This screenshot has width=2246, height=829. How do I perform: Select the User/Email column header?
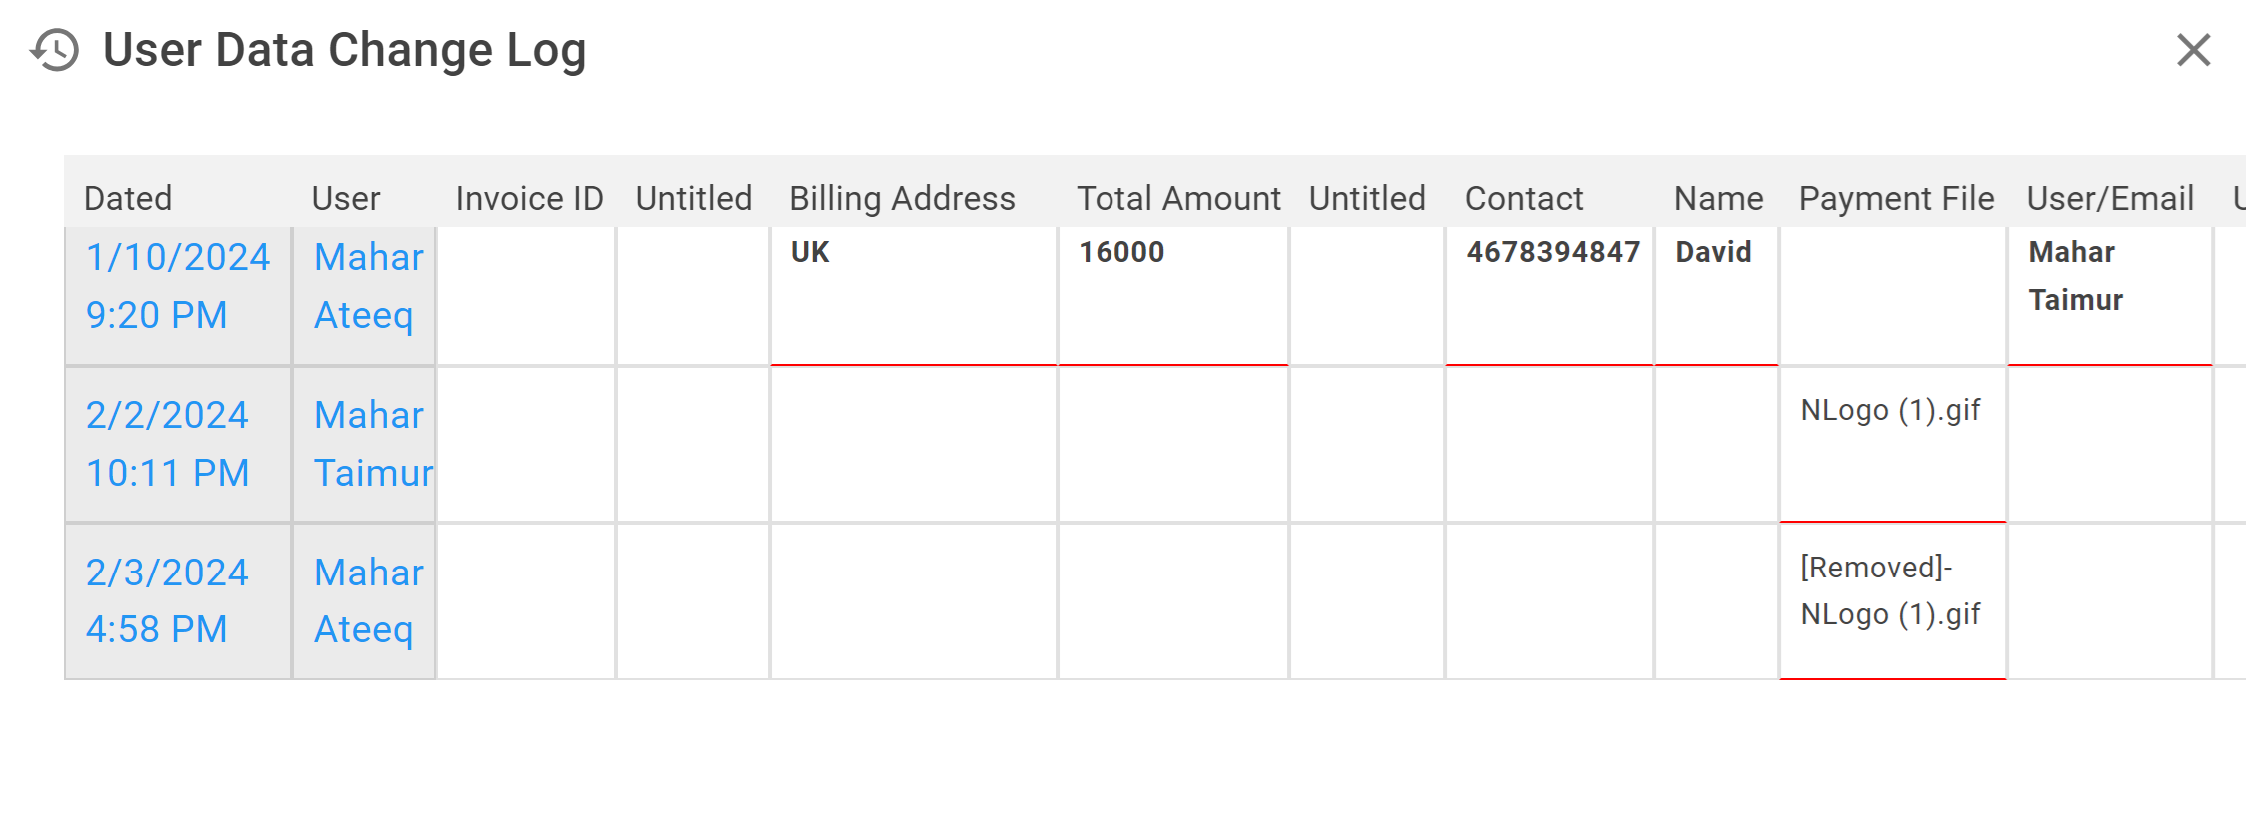point(2110,198)
